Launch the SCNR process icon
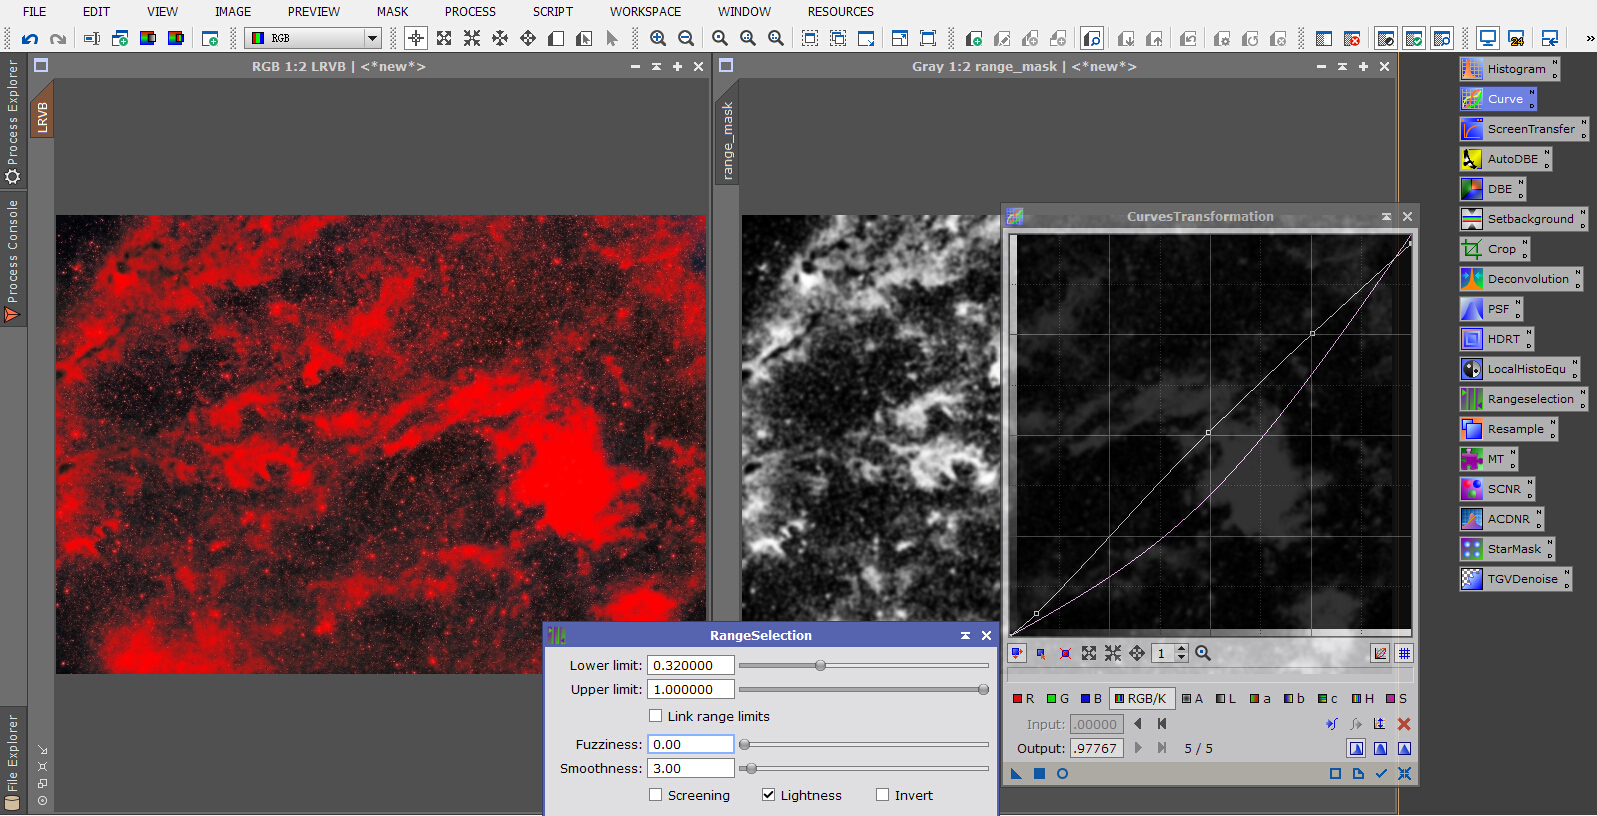The width and height of the screenshot is (1597, 816). tap(1497, 489)
